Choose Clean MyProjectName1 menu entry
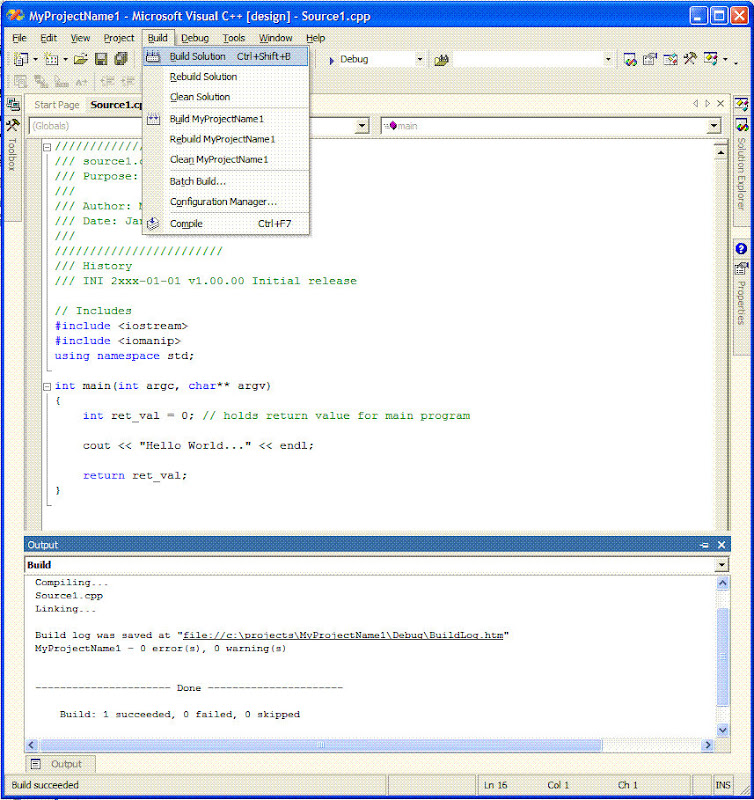This screenshot has height=800, width=754. click(x=226, y=160)
